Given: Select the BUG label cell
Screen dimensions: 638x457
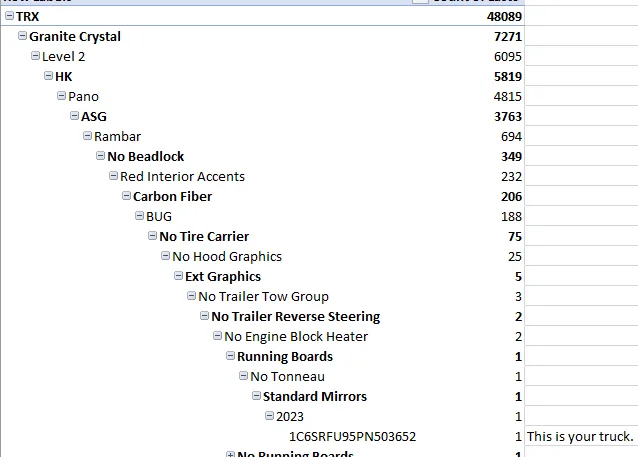Looking at the screenshot, I should click(x=159, y=216).
